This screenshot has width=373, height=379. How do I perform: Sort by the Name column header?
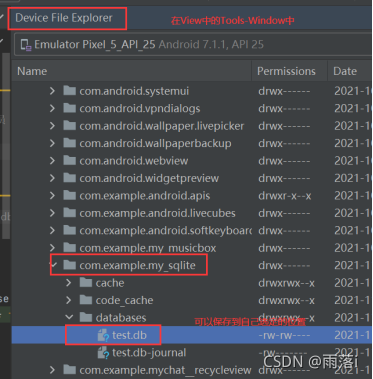[x=32, y=71]
